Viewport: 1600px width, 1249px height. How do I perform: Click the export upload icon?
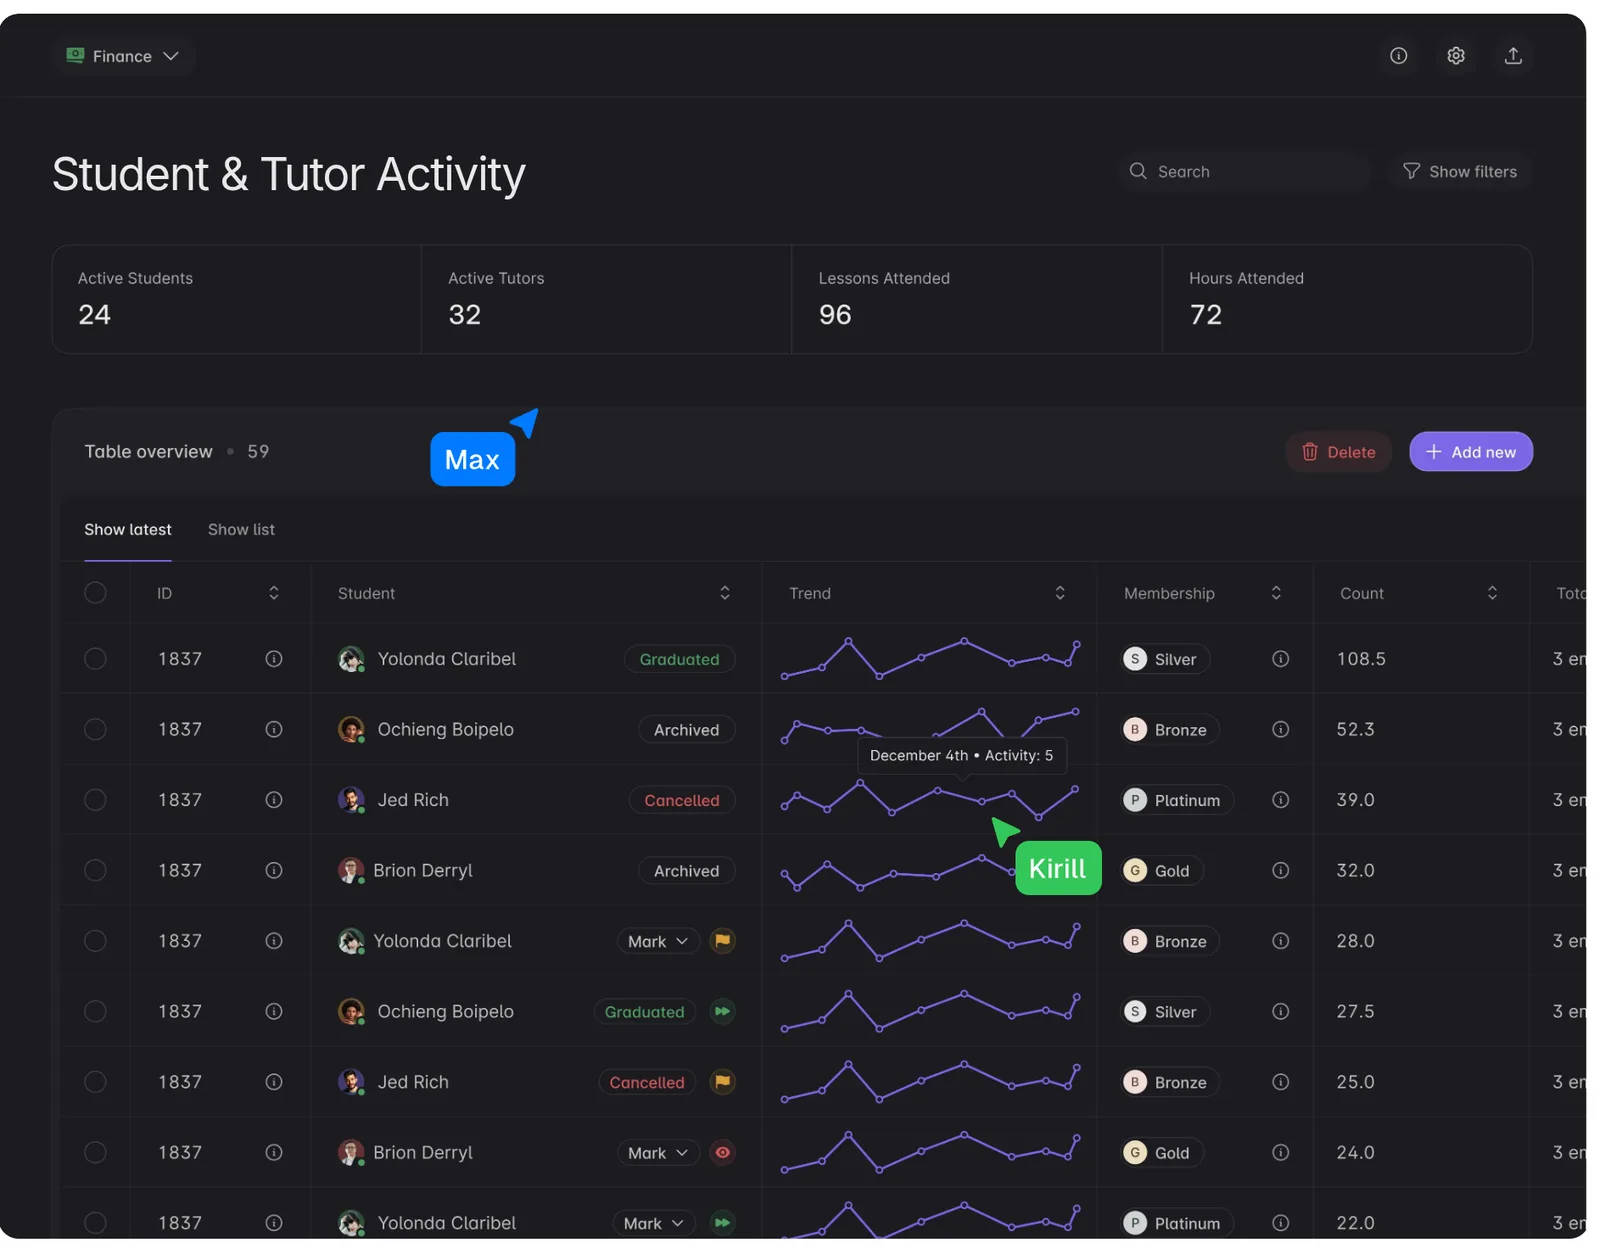1513,56
